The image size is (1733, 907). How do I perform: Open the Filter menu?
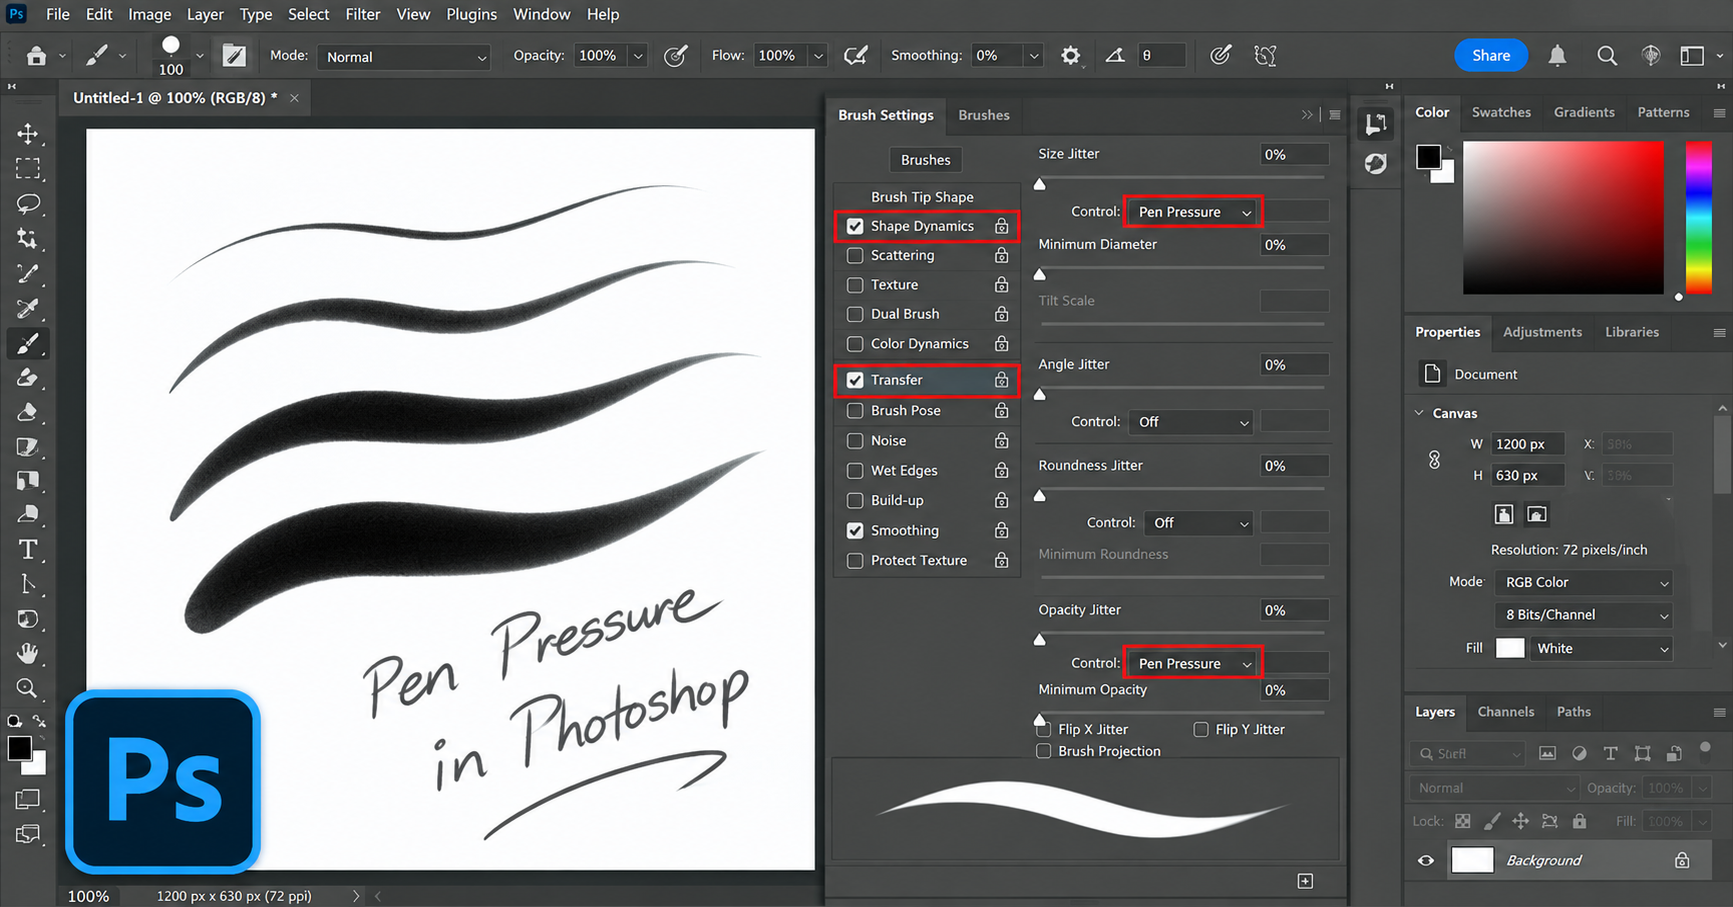pyautogui.click(x=362, y=14)
